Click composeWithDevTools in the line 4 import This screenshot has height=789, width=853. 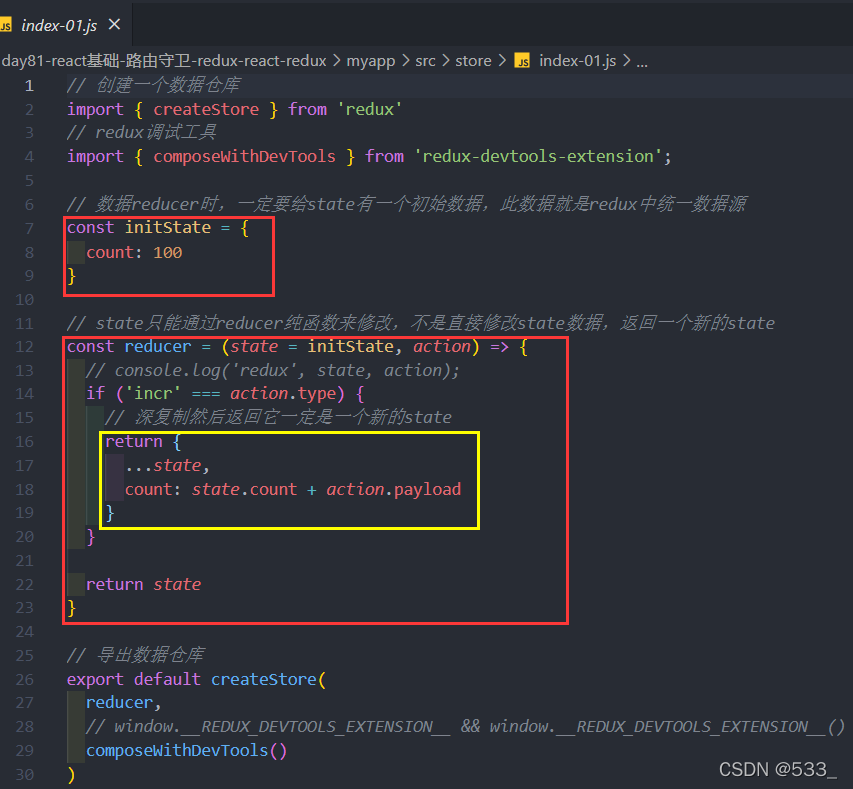click(x=244, y=157)
